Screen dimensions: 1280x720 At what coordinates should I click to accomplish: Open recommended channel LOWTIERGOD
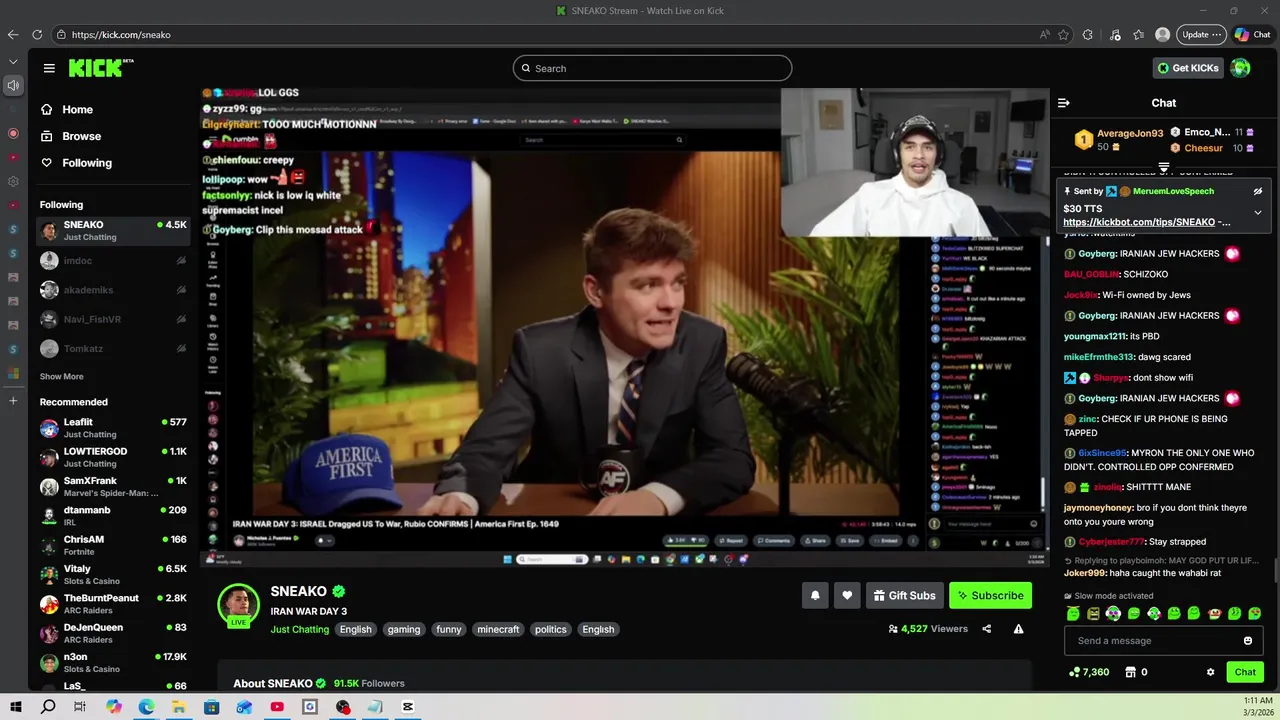click(x=113, y=457)
